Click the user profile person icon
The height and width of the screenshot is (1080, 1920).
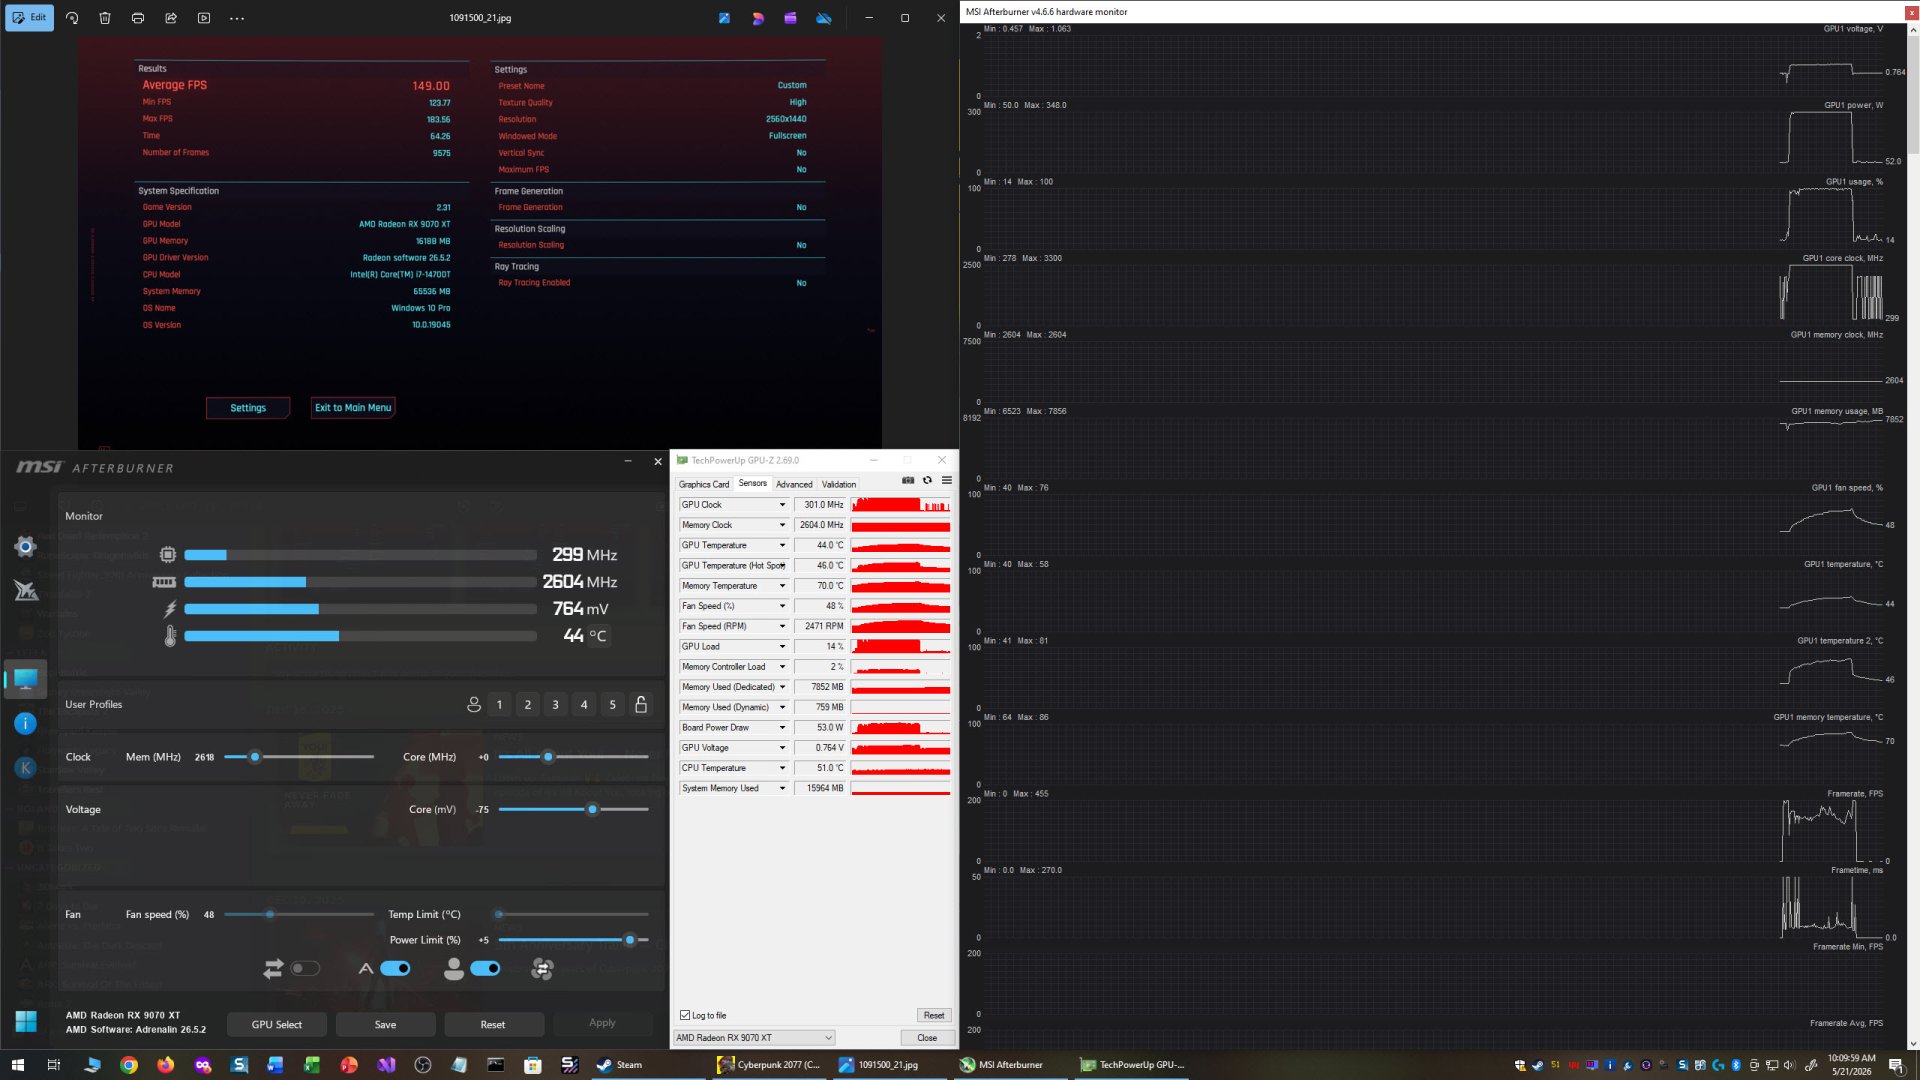click(x=474, y=704)
